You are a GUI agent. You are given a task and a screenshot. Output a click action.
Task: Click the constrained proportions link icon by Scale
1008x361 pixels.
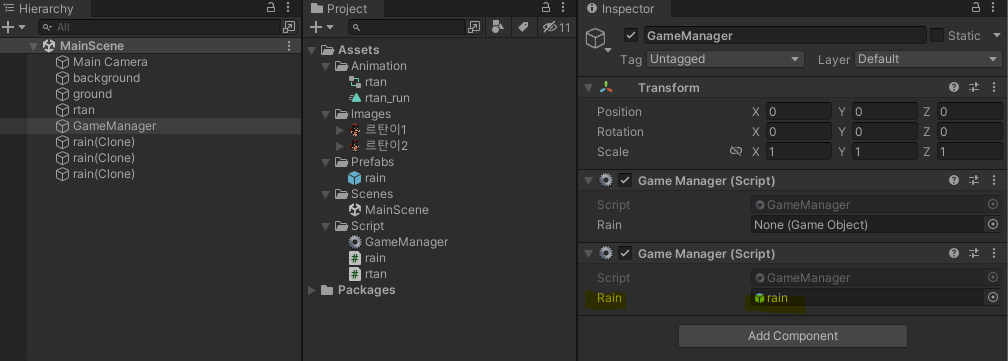(736, 152)
